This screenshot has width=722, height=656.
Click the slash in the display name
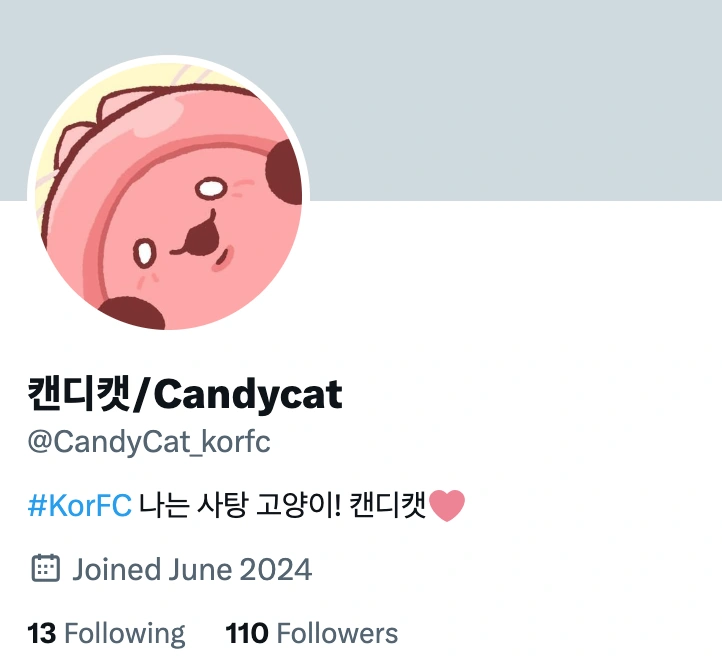click(143, 394)
